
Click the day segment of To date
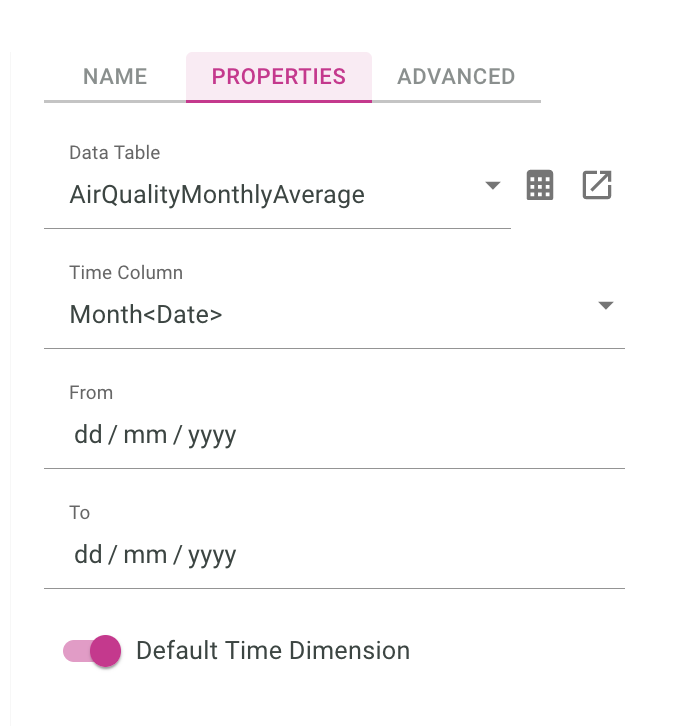[88, 554]
